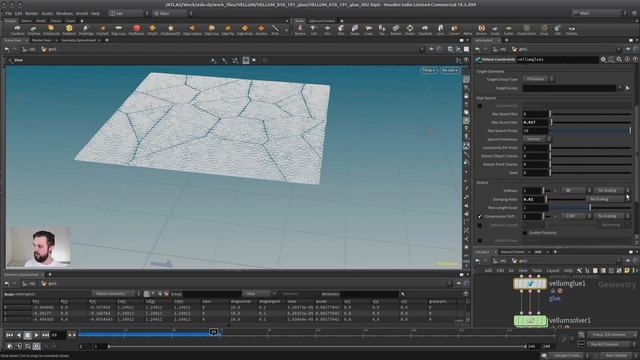Open the viewport Persp camera dropdown

pyautogui.click(x=428, y=70)
